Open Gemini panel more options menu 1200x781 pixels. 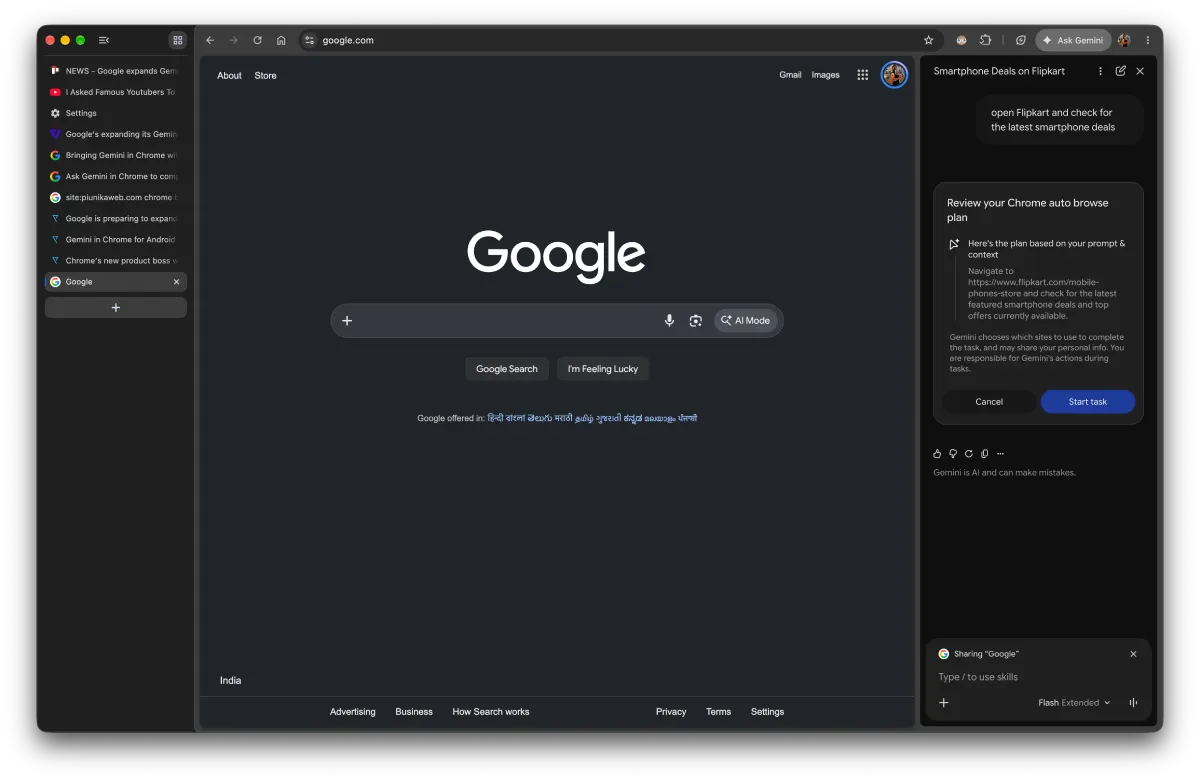point(1101,71)
